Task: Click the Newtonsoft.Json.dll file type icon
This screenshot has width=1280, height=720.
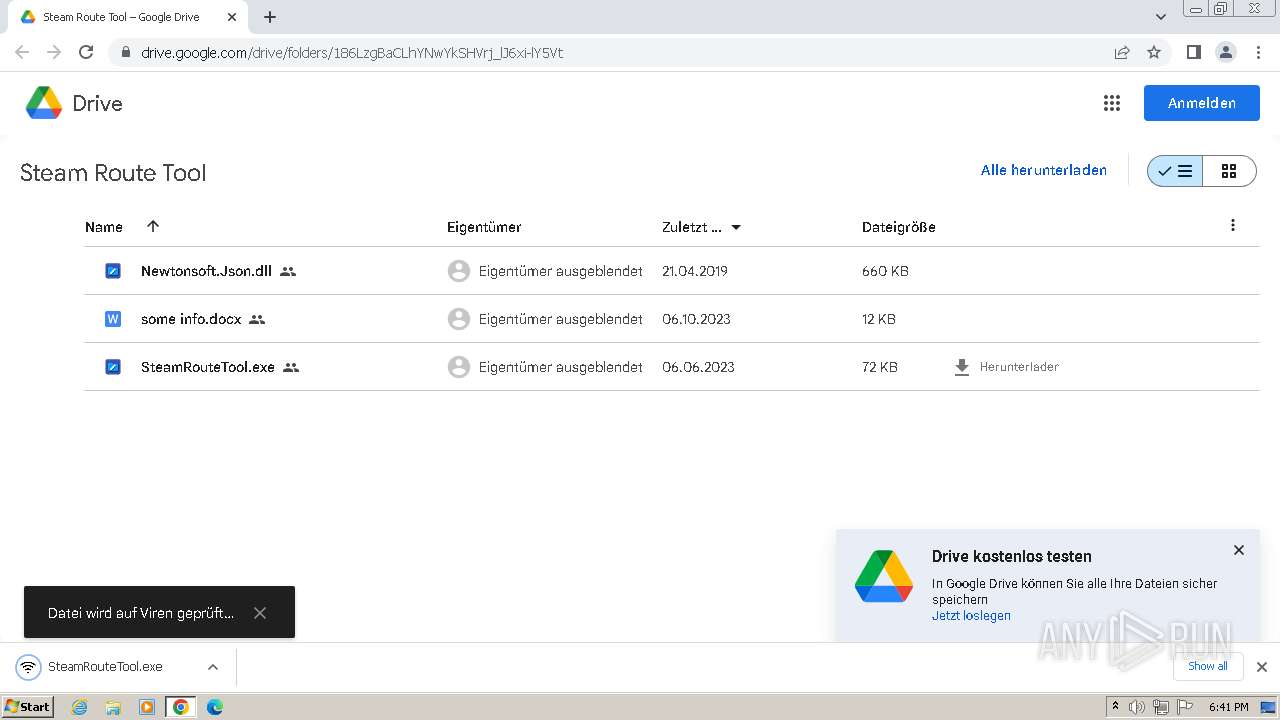Action: pos(113,271)
